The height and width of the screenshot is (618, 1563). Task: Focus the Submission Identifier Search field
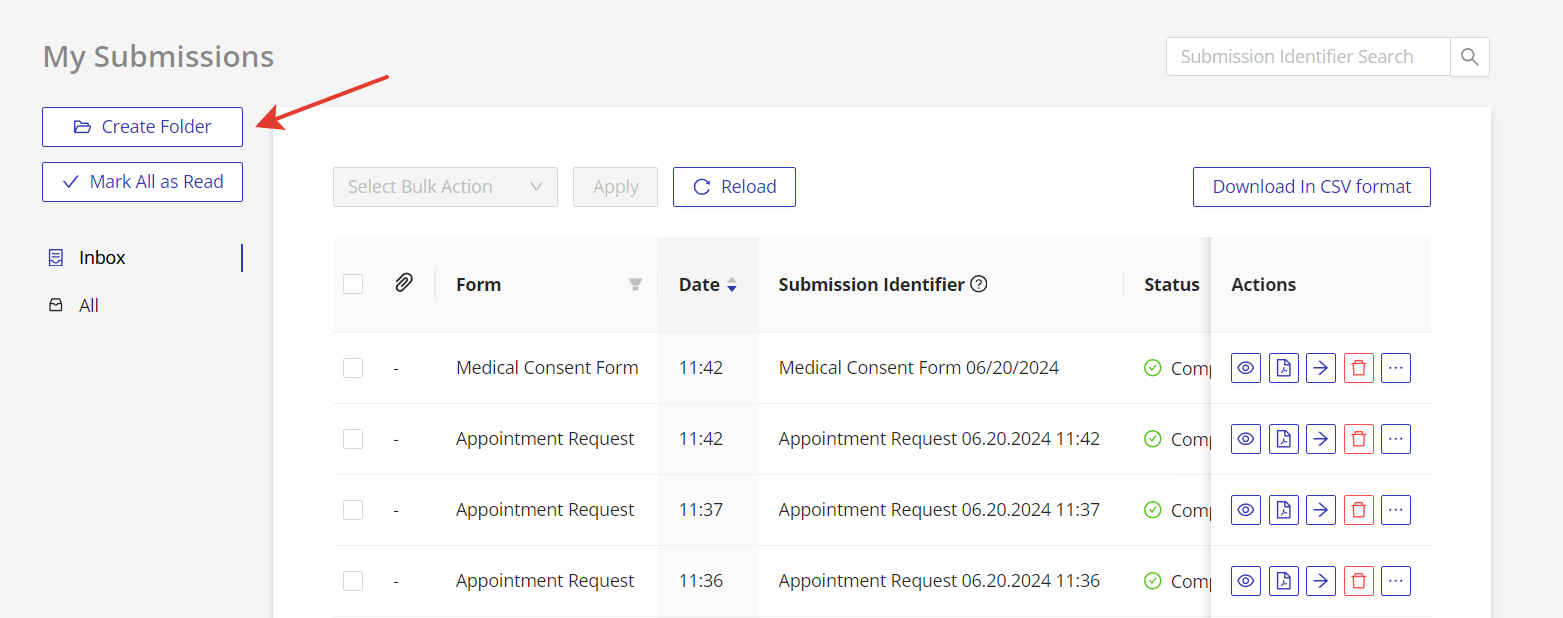coord(1307,57)
